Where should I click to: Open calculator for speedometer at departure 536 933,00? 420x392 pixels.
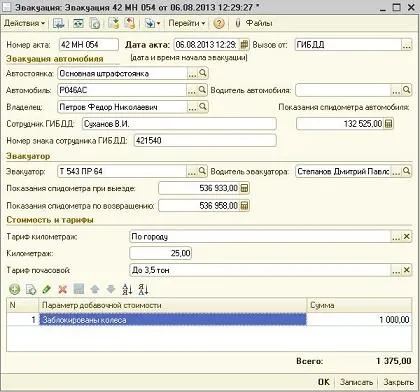[244, 188]
